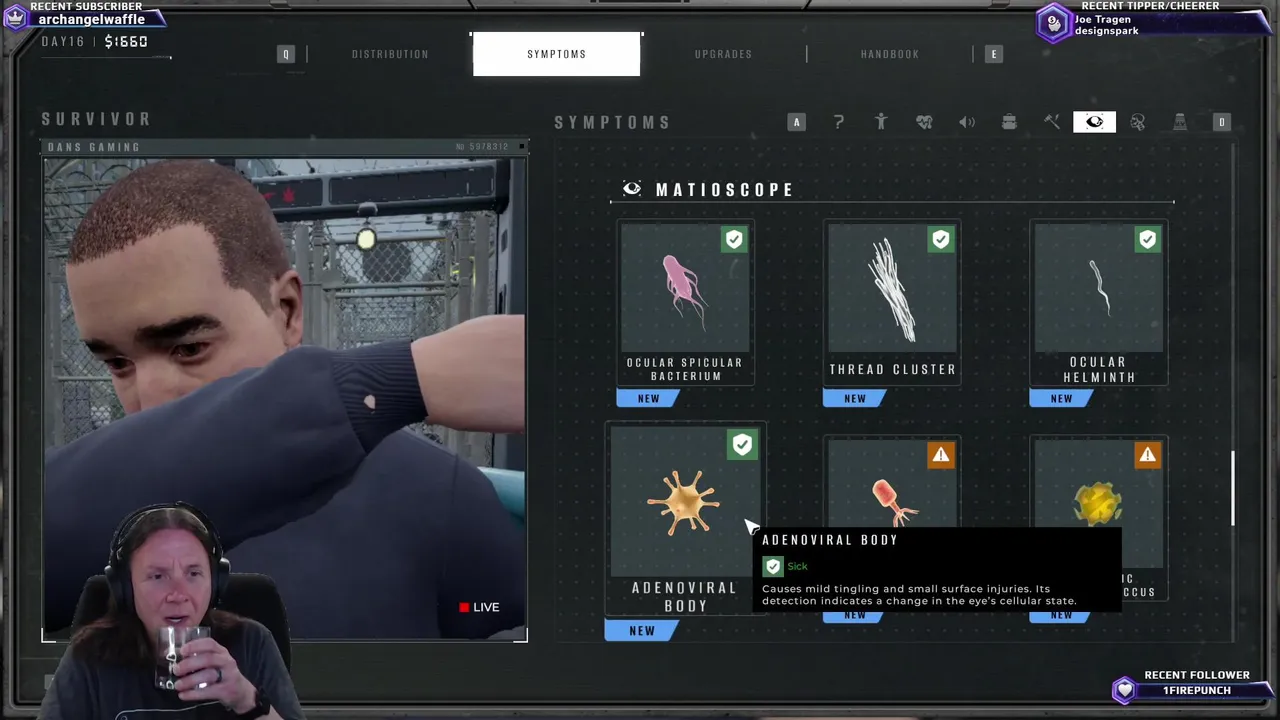Open the Handbook tab

pyautogui.click(x=890, y=54)
